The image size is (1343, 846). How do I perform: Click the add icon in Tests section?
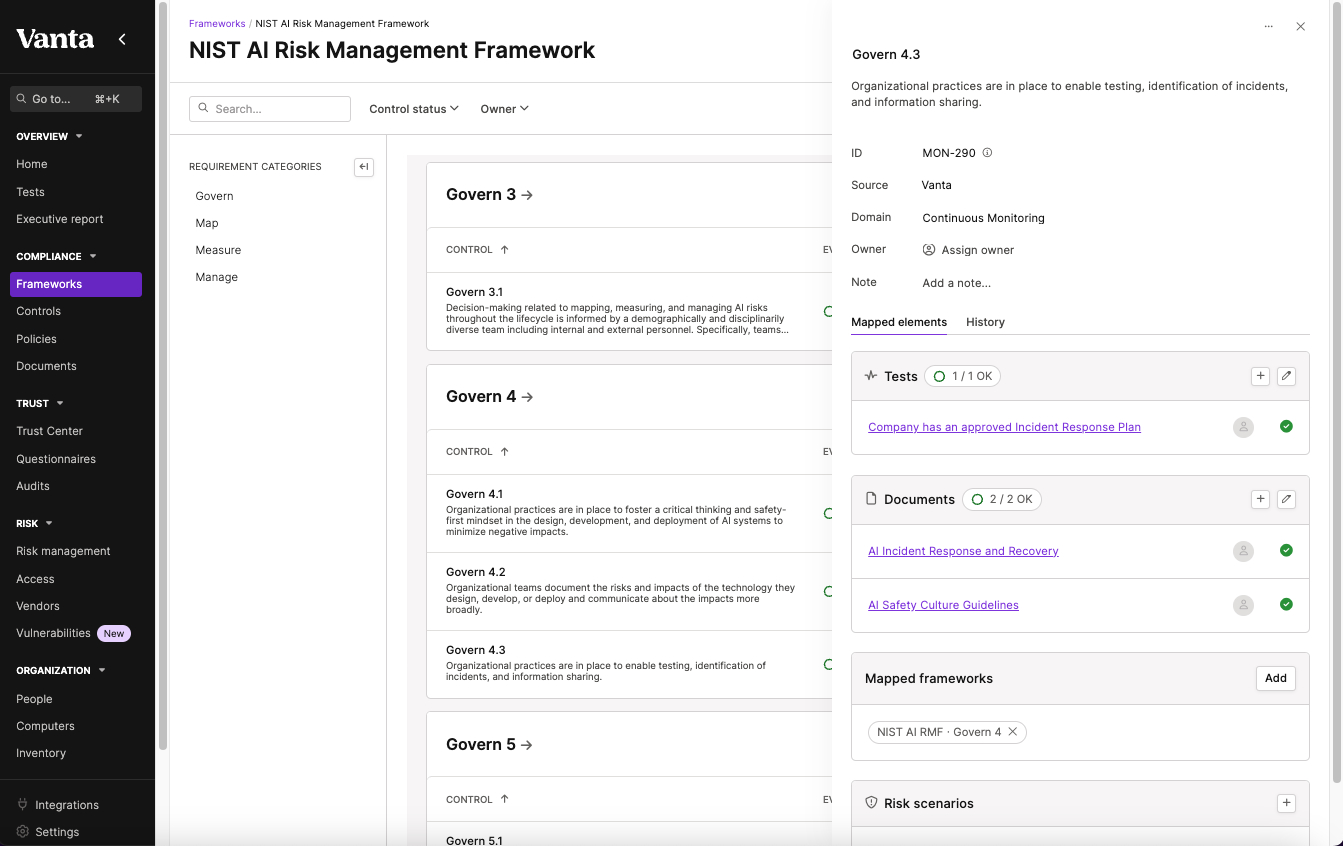pos(1260,376)
